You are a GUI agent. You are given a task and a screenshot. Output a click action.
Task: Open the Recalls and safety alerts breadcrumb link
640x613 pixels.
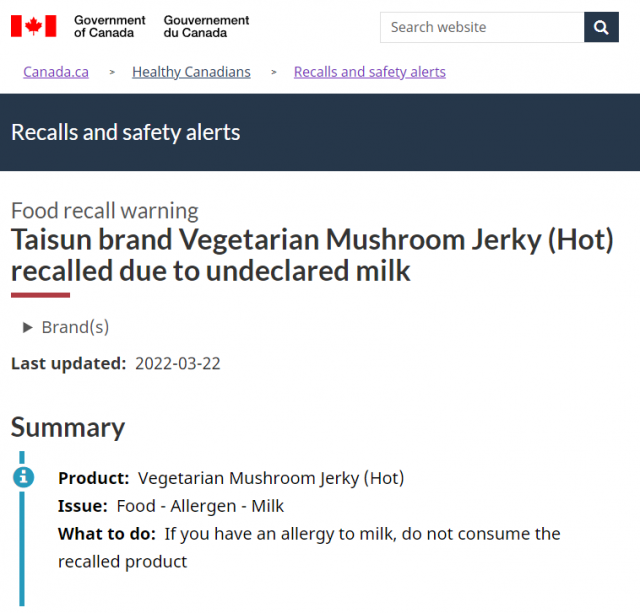[370, 72]
